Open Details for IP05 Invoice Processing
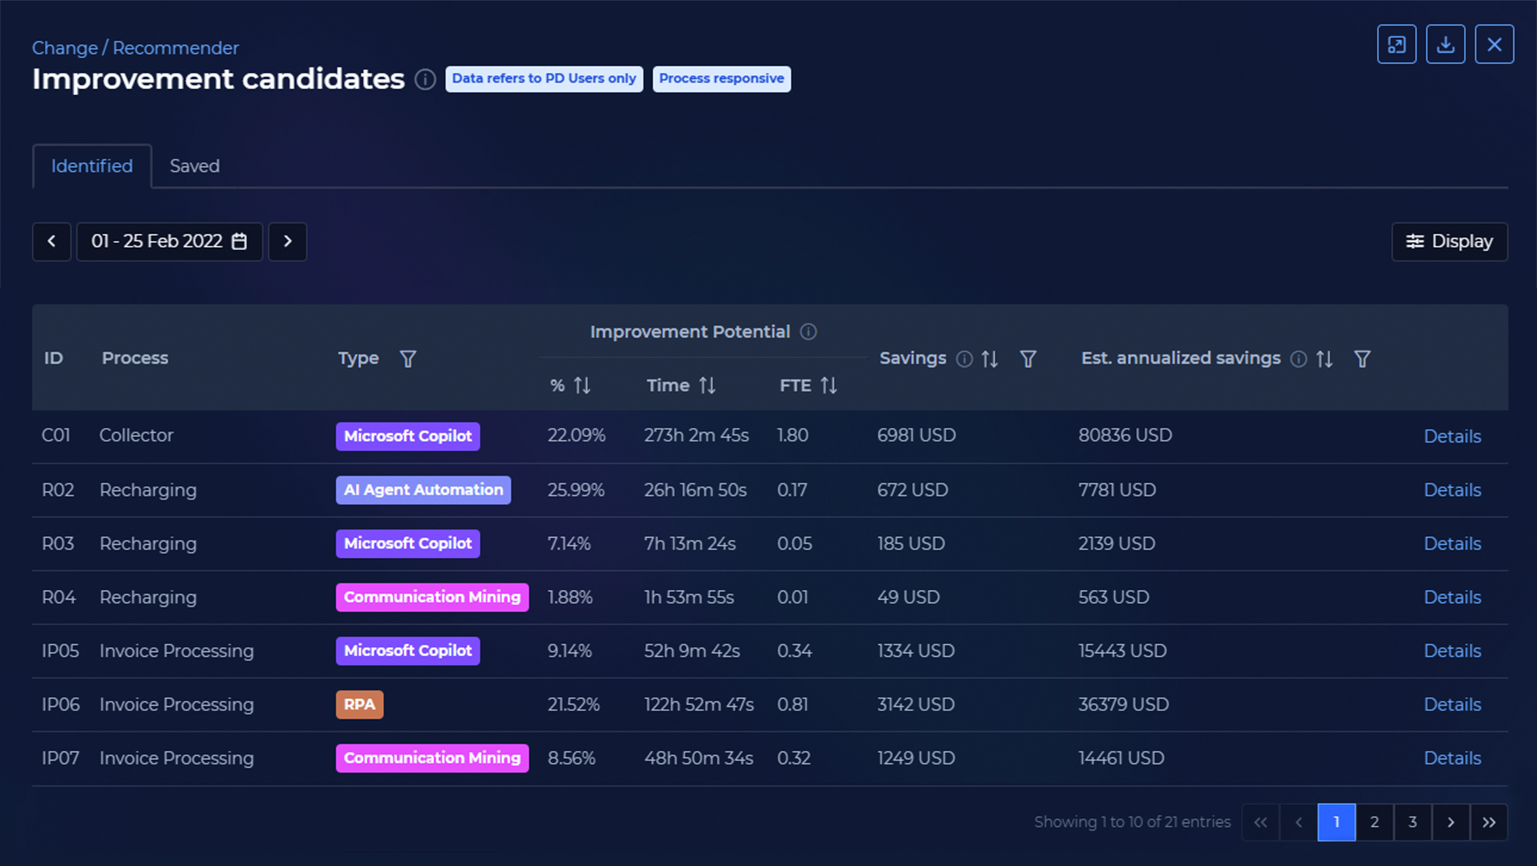The width and height of the screenshot is (1537, 866). pyautogui.click(x=1452, y=651)
